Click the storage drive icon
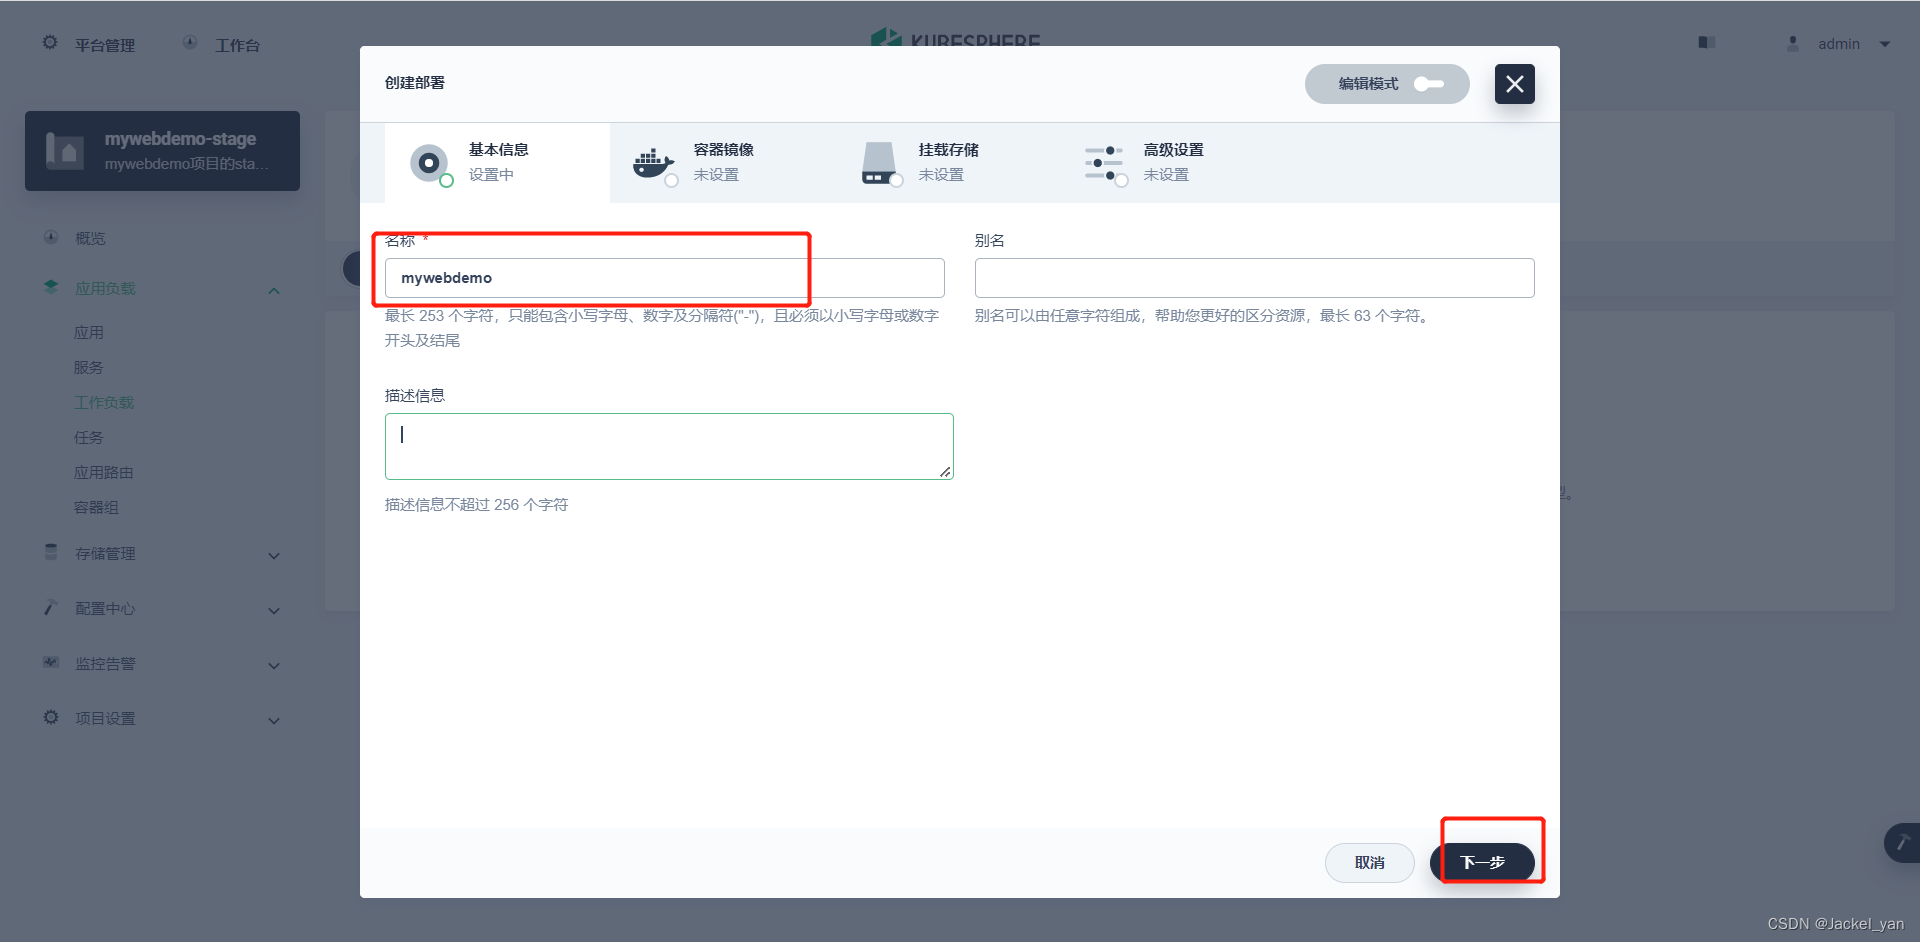Image resolution: width=1920 pixels, height=942 pixels. tap(879, 163)
